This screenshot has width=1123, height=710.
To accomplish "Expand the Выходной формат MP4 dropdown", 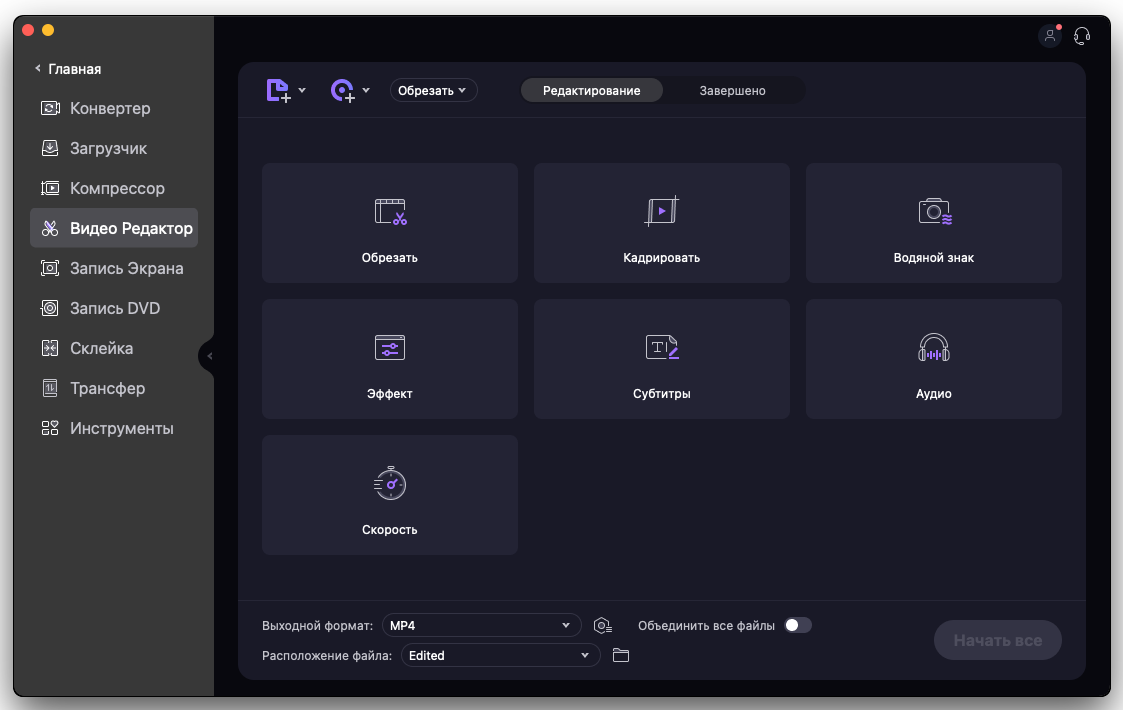I will coord(481,626).
